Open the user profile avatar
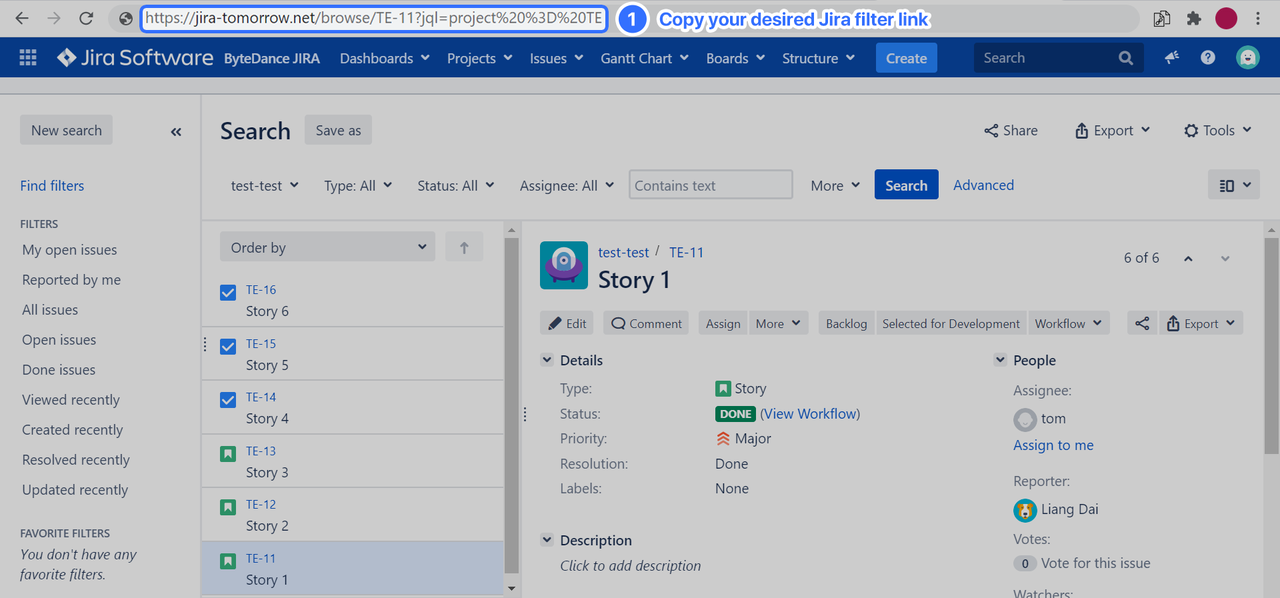This screenshot has height=598, width=1280. click(1247, 58)
